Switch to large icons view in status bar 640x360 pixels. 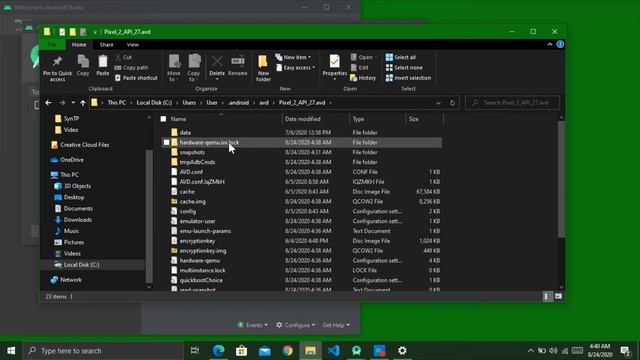558,296
